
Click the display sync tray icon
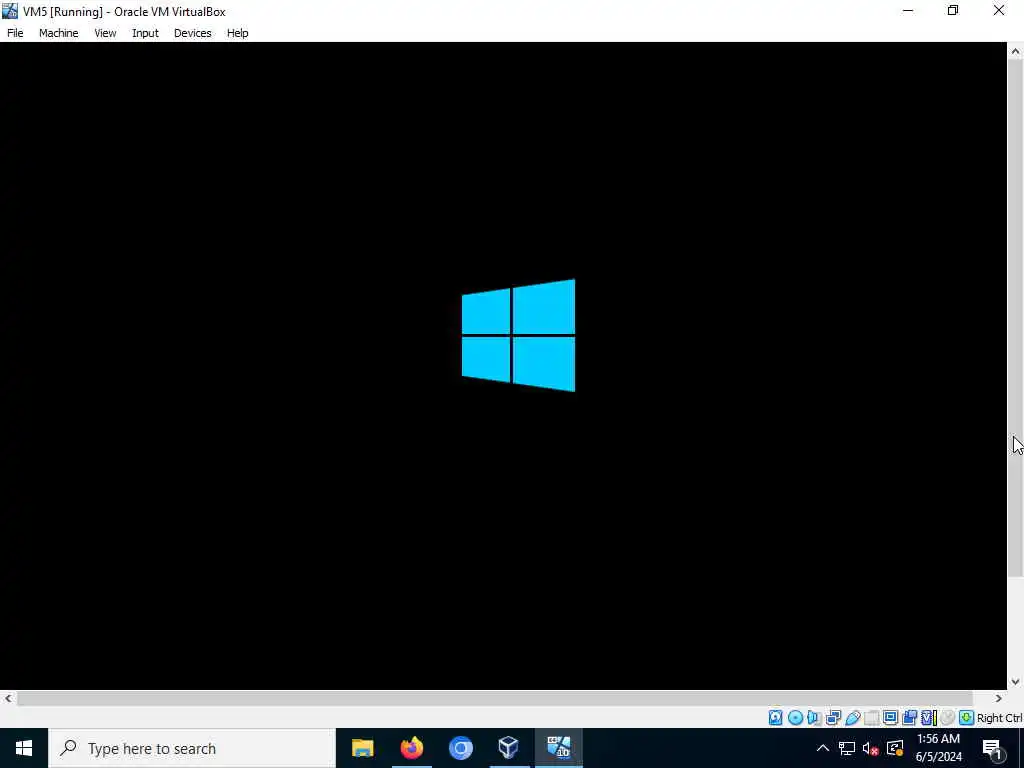(x=895, y=748)
